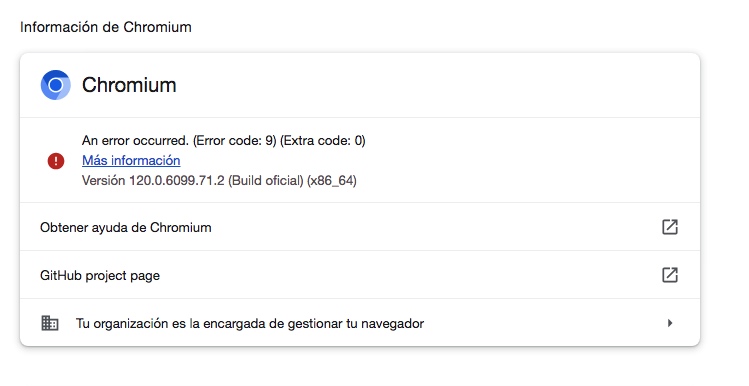
Task: Click the Chromium title text
Action: coord(129,85)
